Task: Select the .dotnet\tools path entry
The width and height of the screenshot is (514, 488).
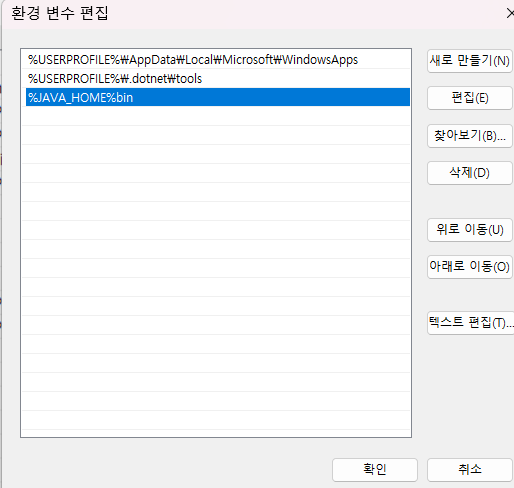Action: point(218,79)
